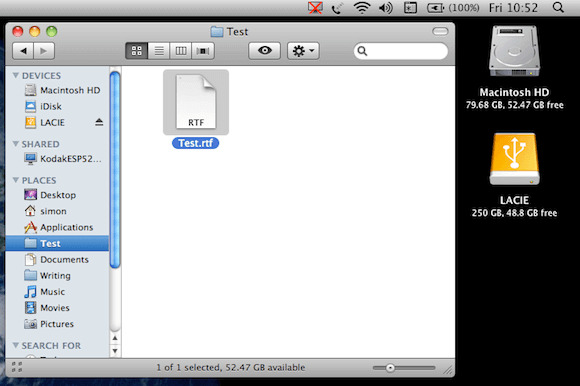
Task: Collapse the DEVICES section
Action: (16, 75)
